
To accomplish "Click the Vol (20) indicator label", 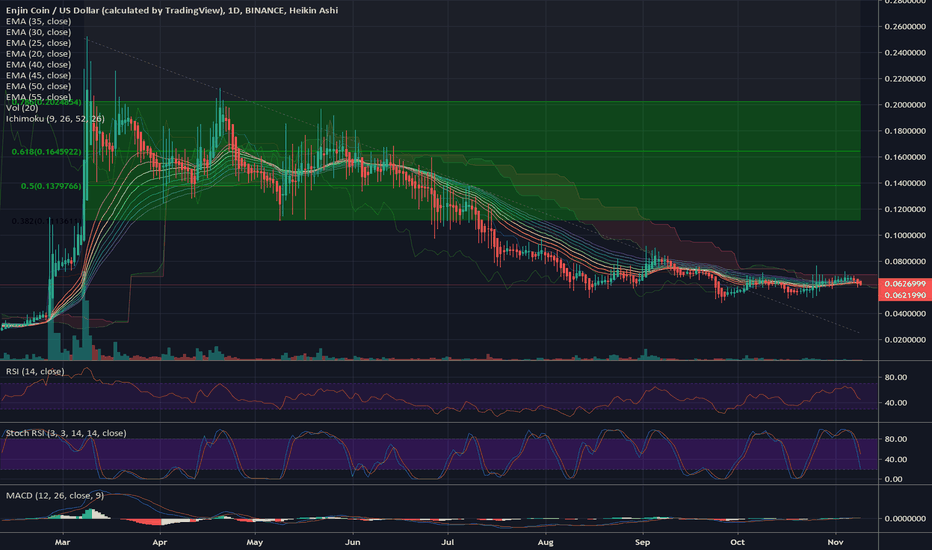I will [21, 108].
